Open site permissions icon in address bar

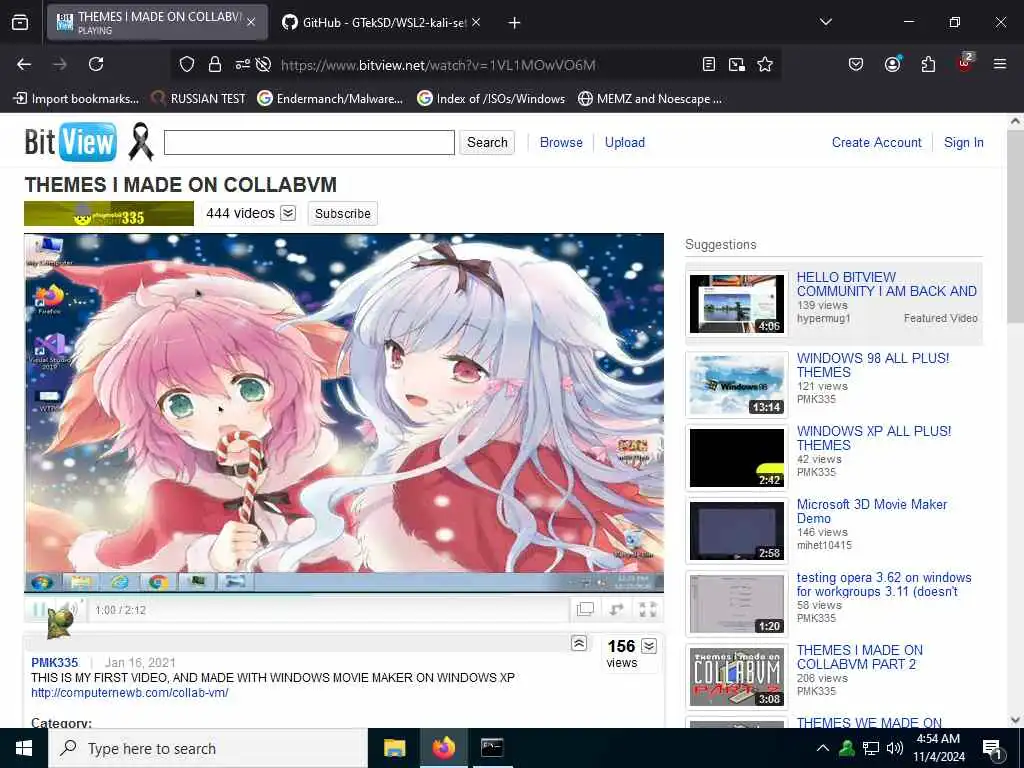(x=242, y=64)
